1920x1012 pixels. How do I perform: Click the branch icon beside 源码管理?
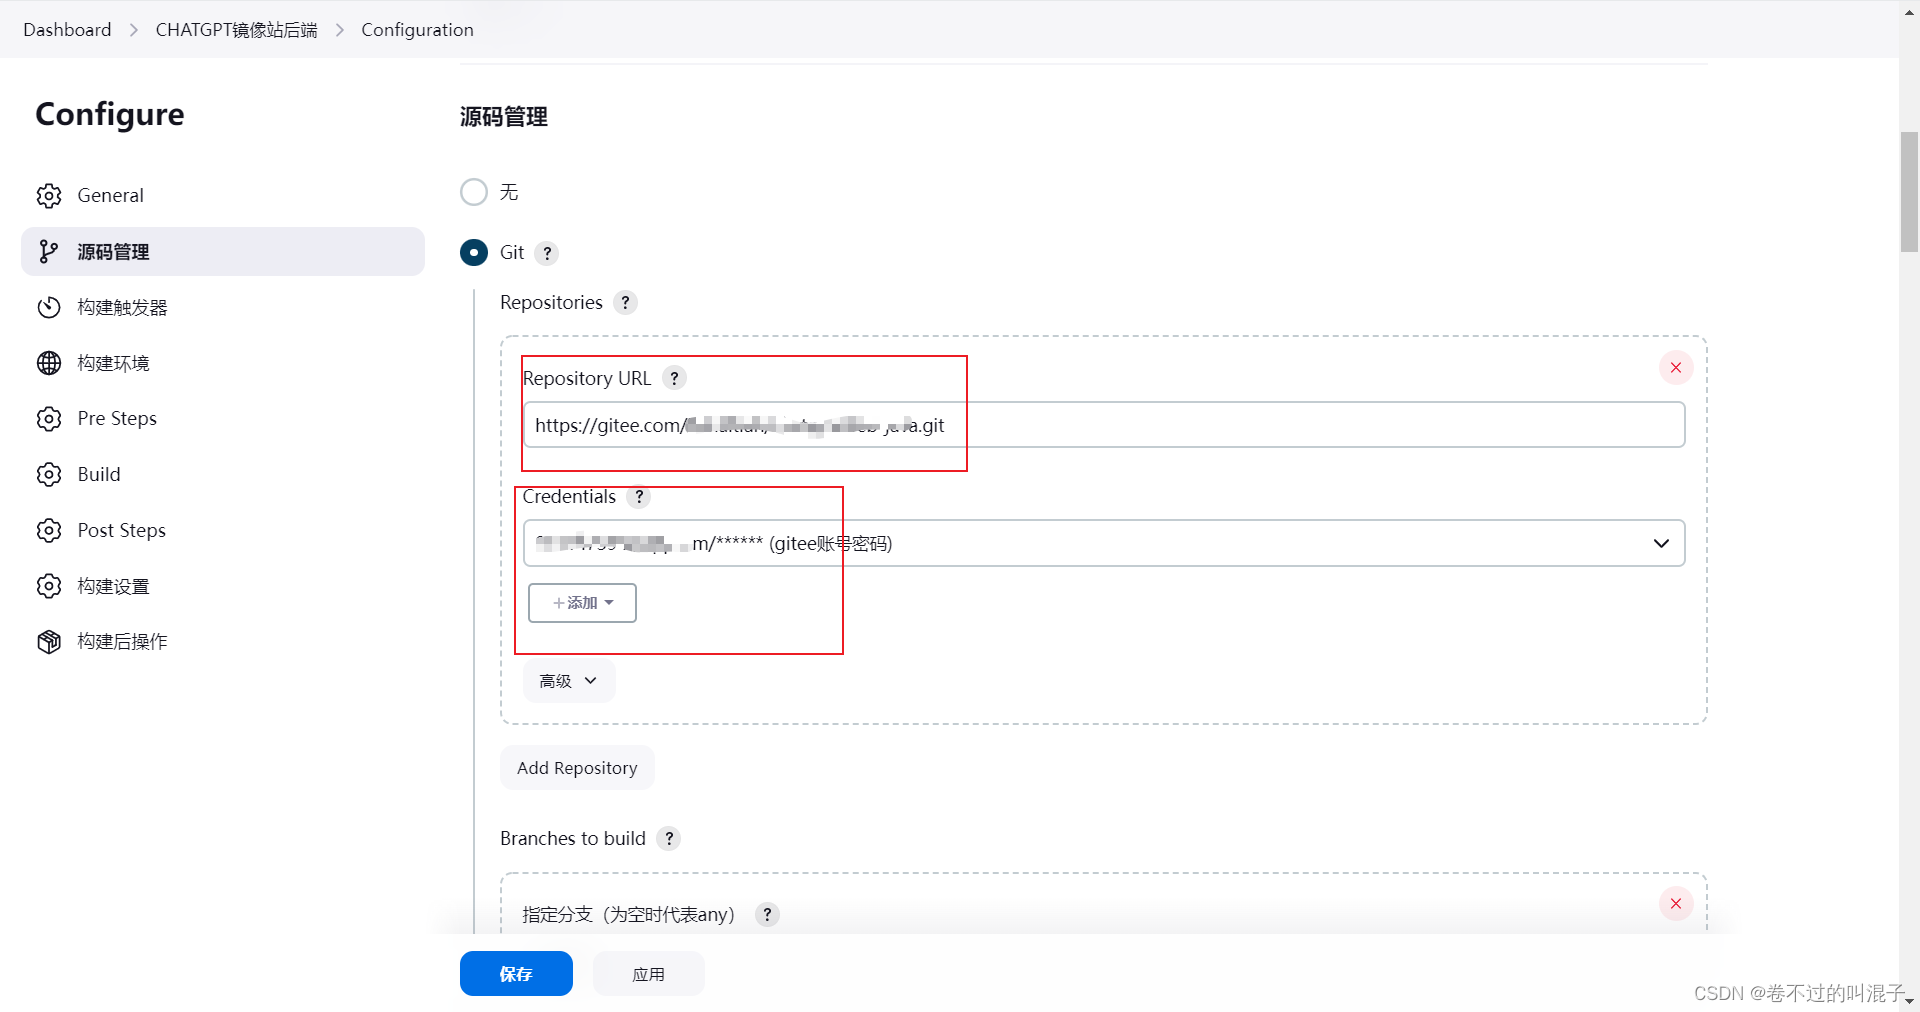click(49, 252)
